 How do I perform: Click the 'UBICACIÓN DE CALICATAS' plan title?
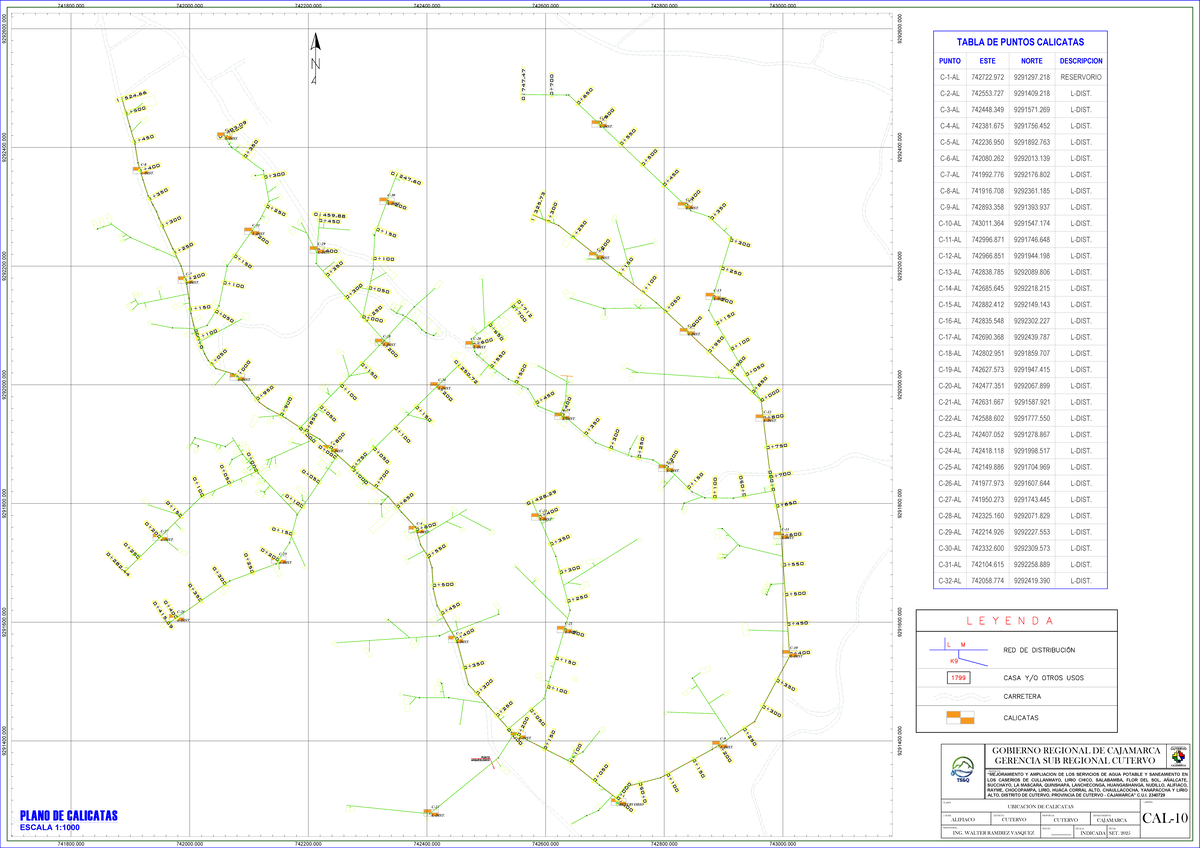pos(1040,806)
